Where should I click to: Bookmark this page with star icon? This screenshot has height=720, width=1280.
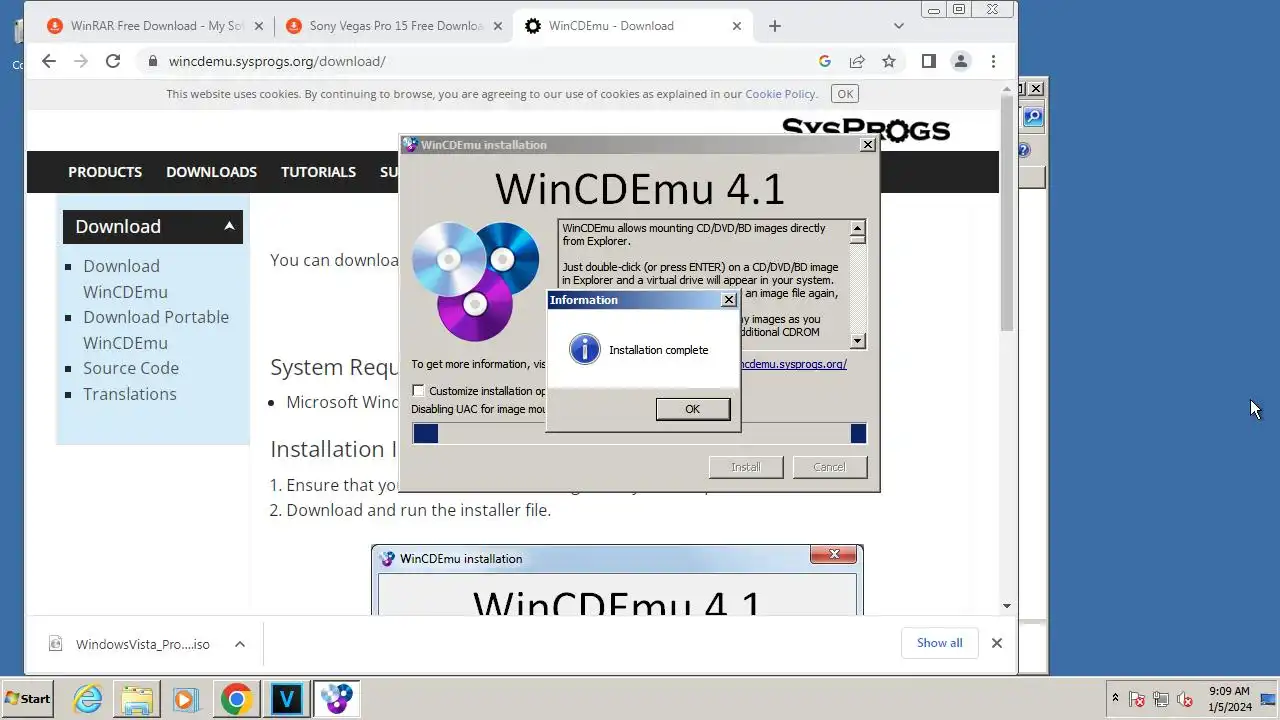[889, 61]
